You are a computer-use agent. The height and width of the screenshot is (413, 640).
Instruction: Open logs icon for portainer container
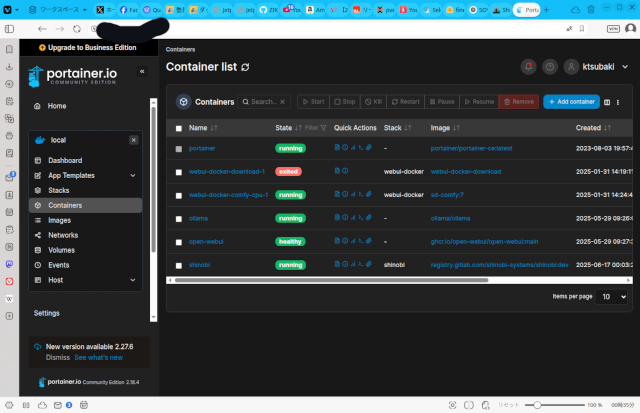point(337,147)
